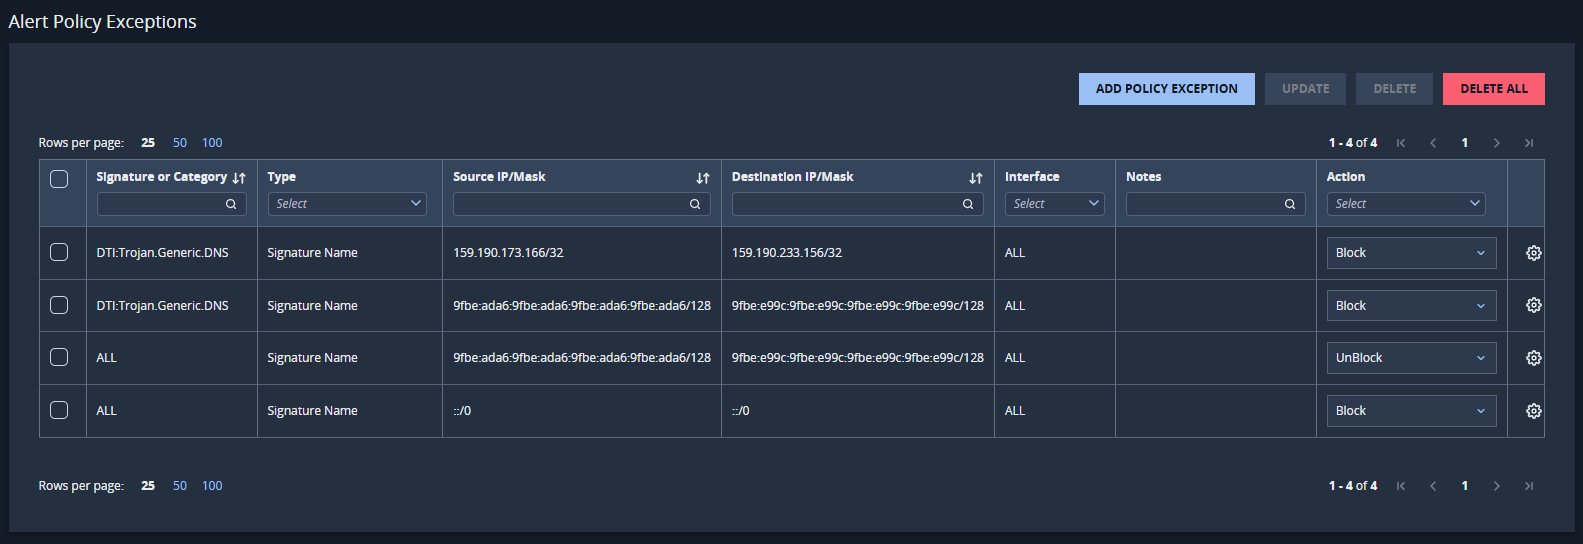
Task: Click the DELETE button
Action: 1394,89
